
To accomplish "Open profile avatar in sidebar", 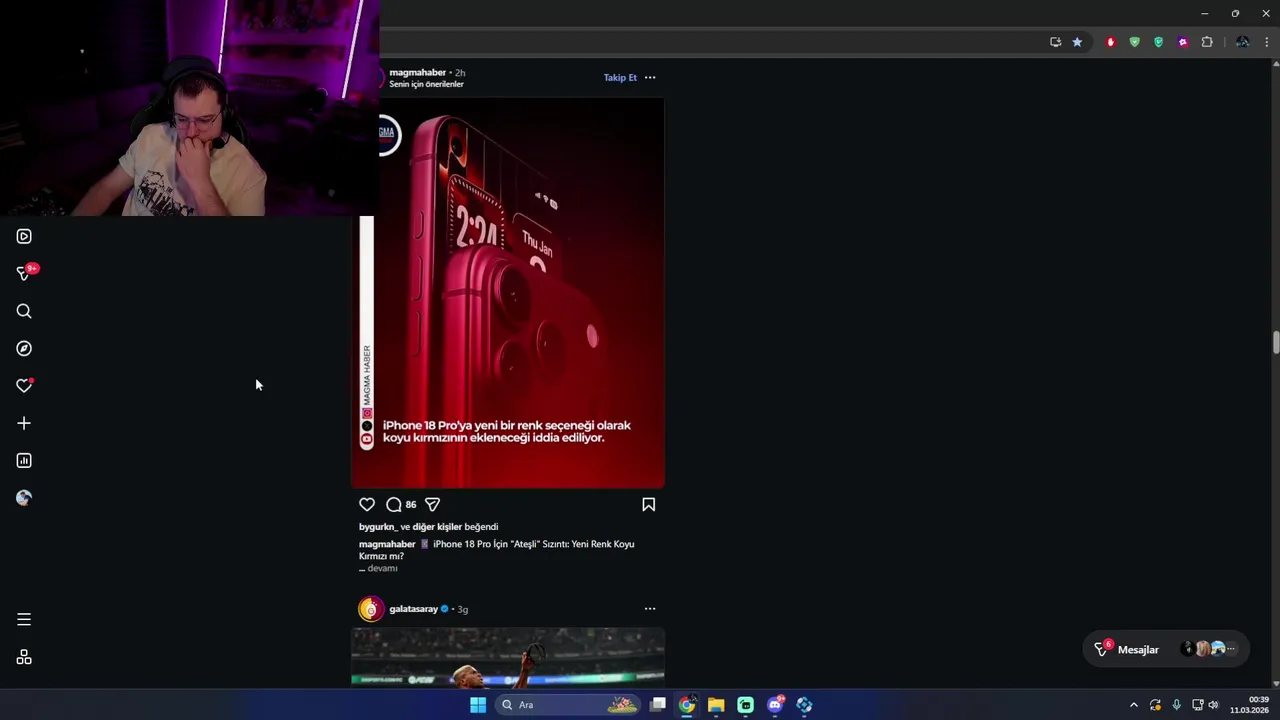I will pyautogui.click(x=24, y=498).
